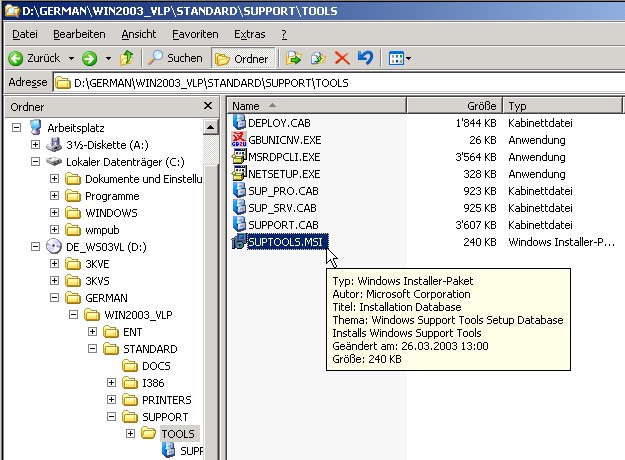Image resolution: width=625 pixels, height=460 pixels.
Task: Collapse the WIN2003_VLP folder node
Action: pyautogui.click(x=73, y=315)
